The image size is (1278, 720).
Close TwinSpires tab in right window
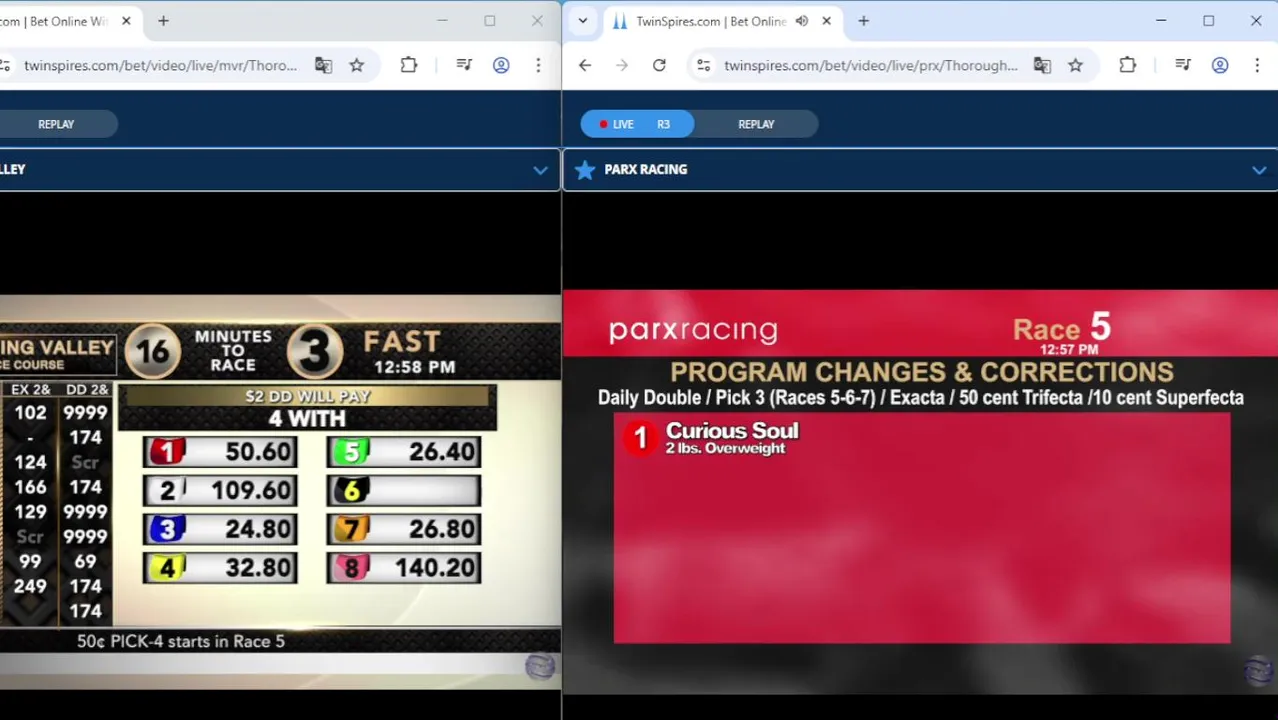pyautogui.click(x=826, y=21)
